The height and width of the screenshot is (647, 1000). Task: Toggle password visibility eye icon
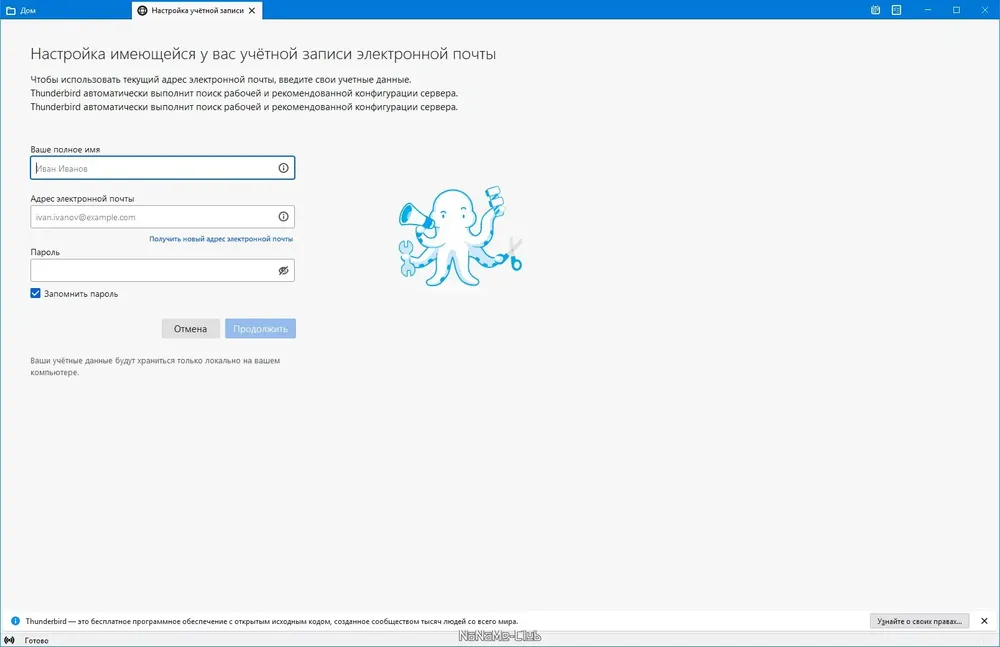click(x=283, y=271)
